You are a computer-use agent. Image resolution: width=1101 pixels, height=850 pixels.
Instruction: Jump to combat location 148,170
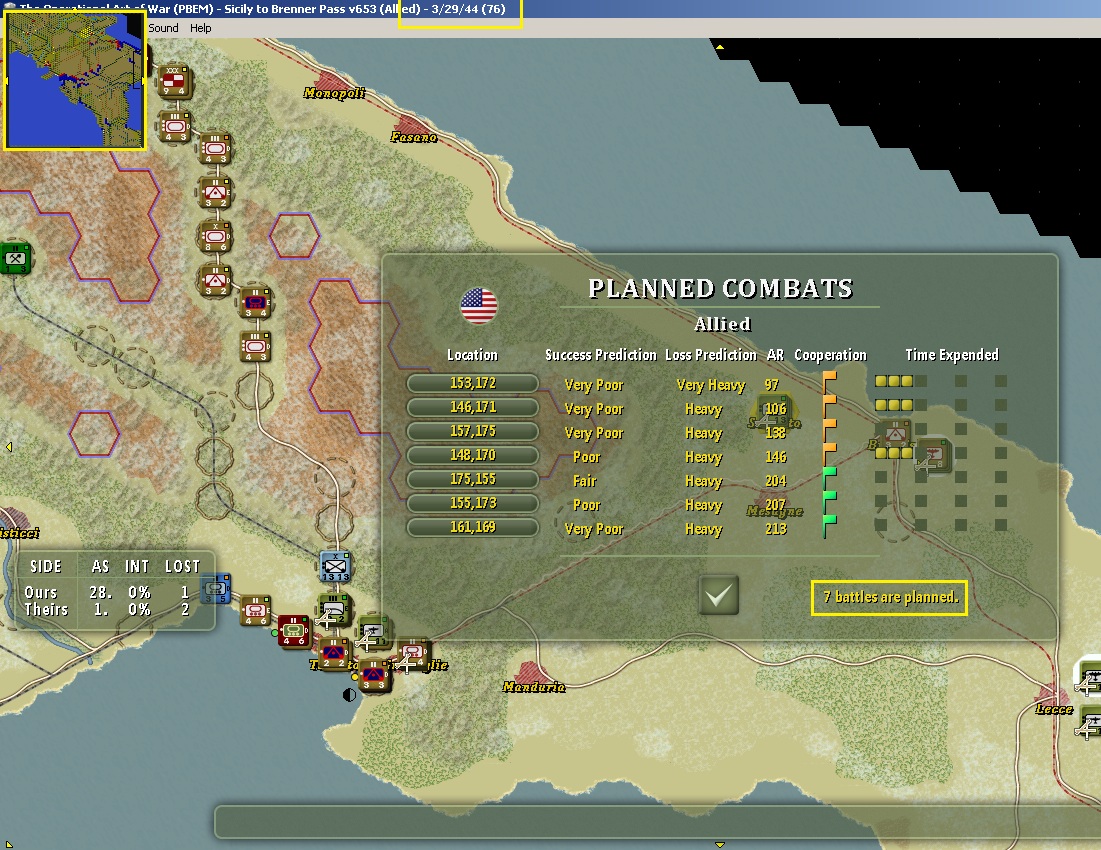click(473, 455)
